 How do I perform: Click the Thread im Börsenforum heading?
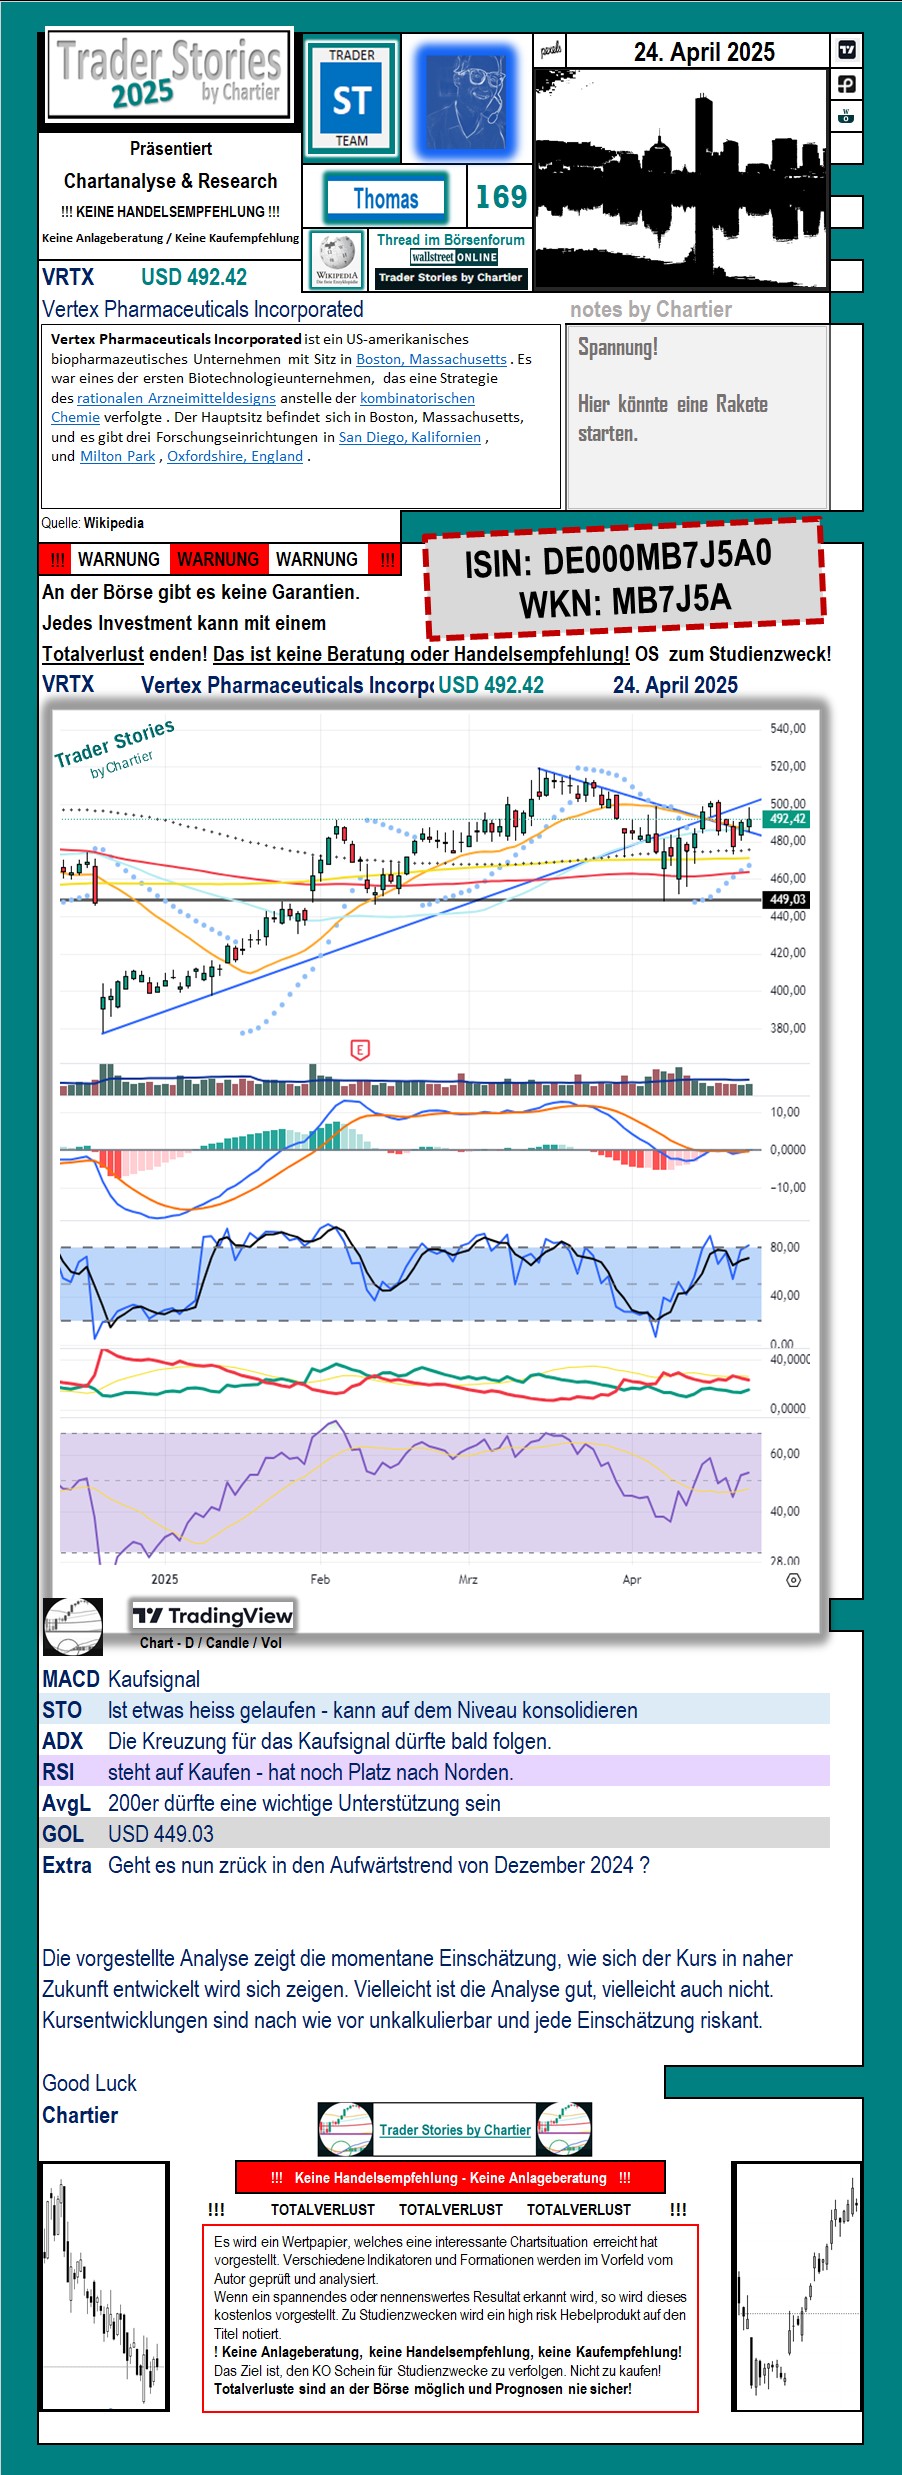[451, 240]
